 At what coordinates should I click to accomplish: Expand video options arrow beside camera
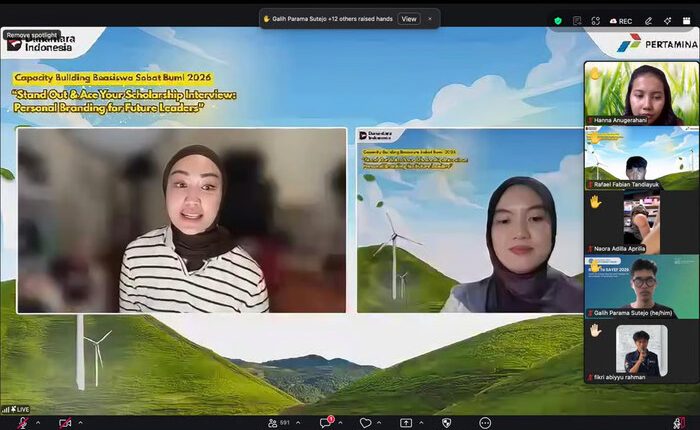(80, 422)
